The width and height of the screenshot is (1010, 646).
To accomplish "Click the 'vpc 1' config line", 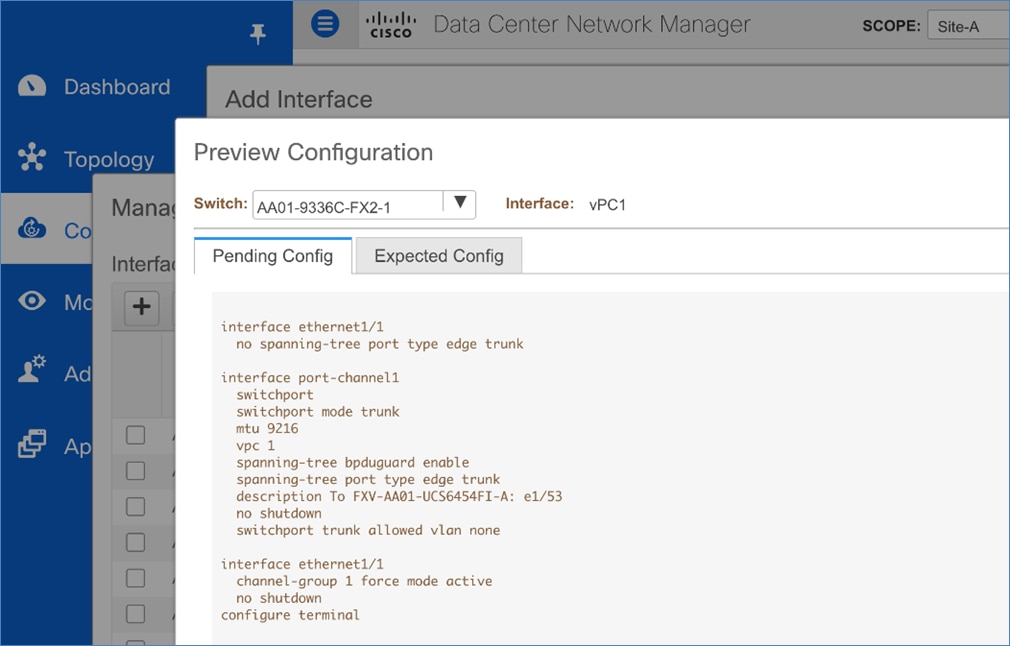I will [255, 446].
